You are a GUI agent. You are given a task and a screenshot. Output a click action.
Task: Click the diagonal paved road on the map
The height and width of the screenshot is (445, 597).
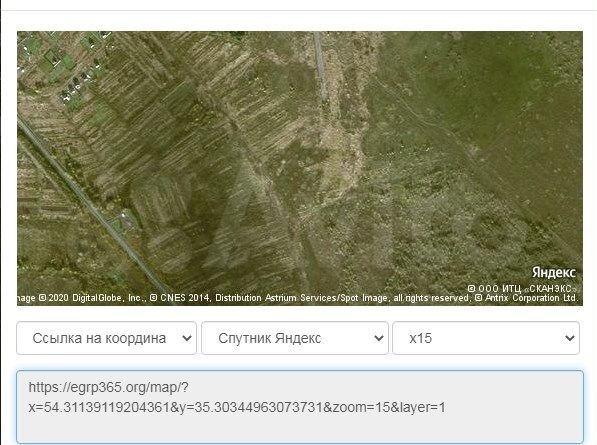(x=91, y=207)
